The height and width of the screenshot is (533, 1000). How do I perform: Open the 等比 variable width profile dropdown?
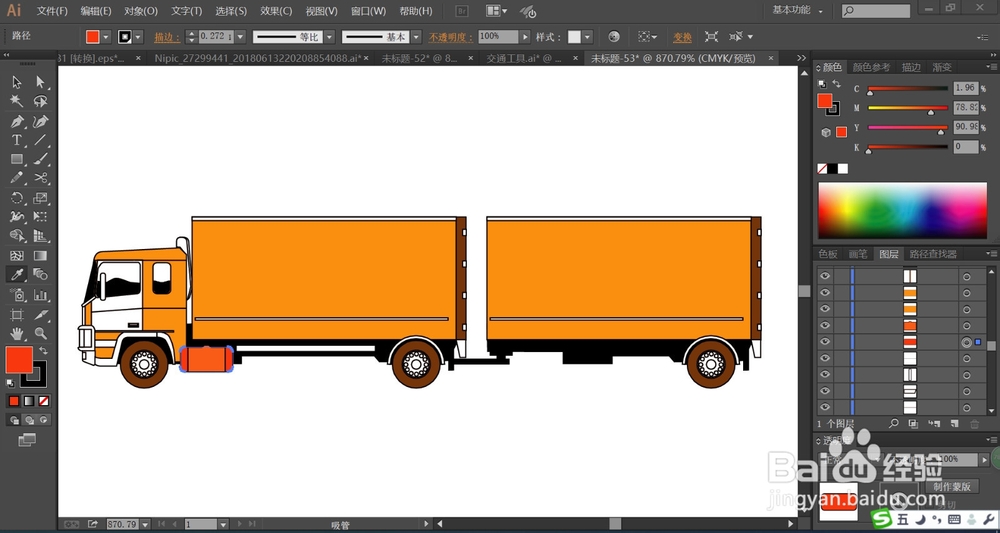330,37
